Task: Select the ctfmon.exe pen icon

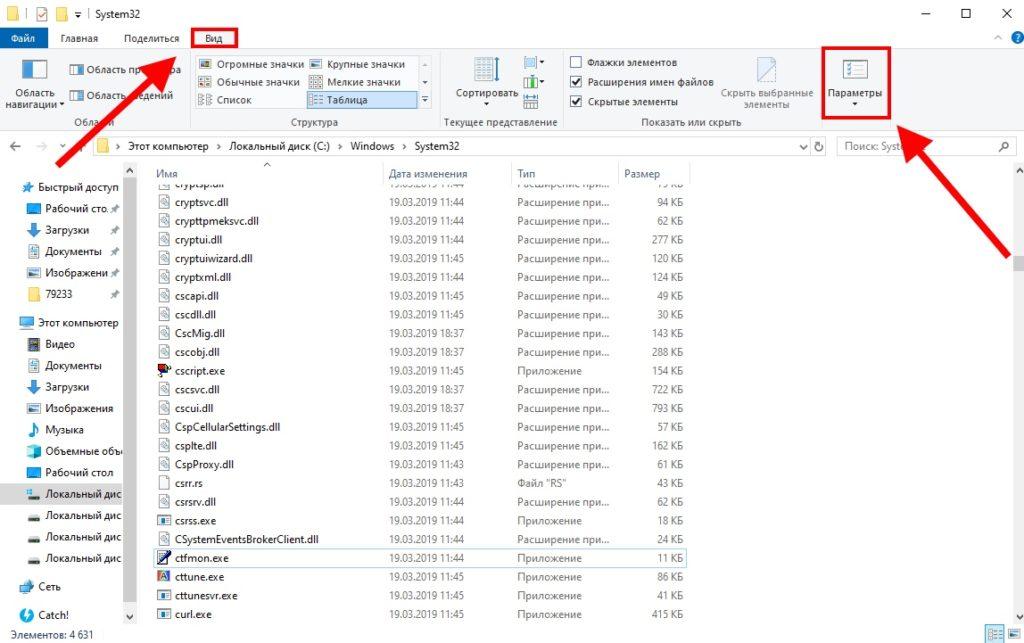Action: click(164, 558)
